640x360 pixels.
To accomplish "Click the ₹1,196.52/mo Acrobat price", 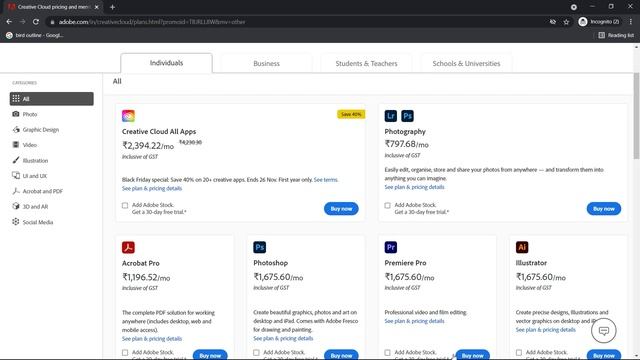I will tap(146, 277).
